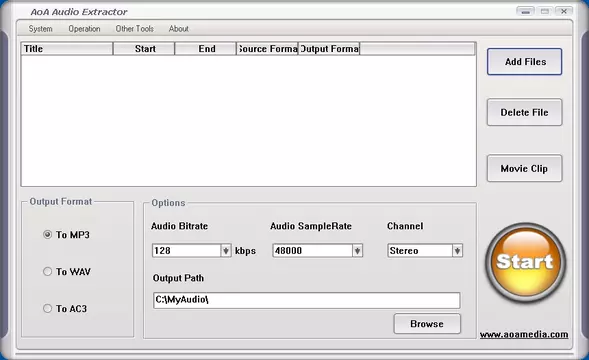
Task: Open the Movie Clip tool
Action: [x=524, y=168]
